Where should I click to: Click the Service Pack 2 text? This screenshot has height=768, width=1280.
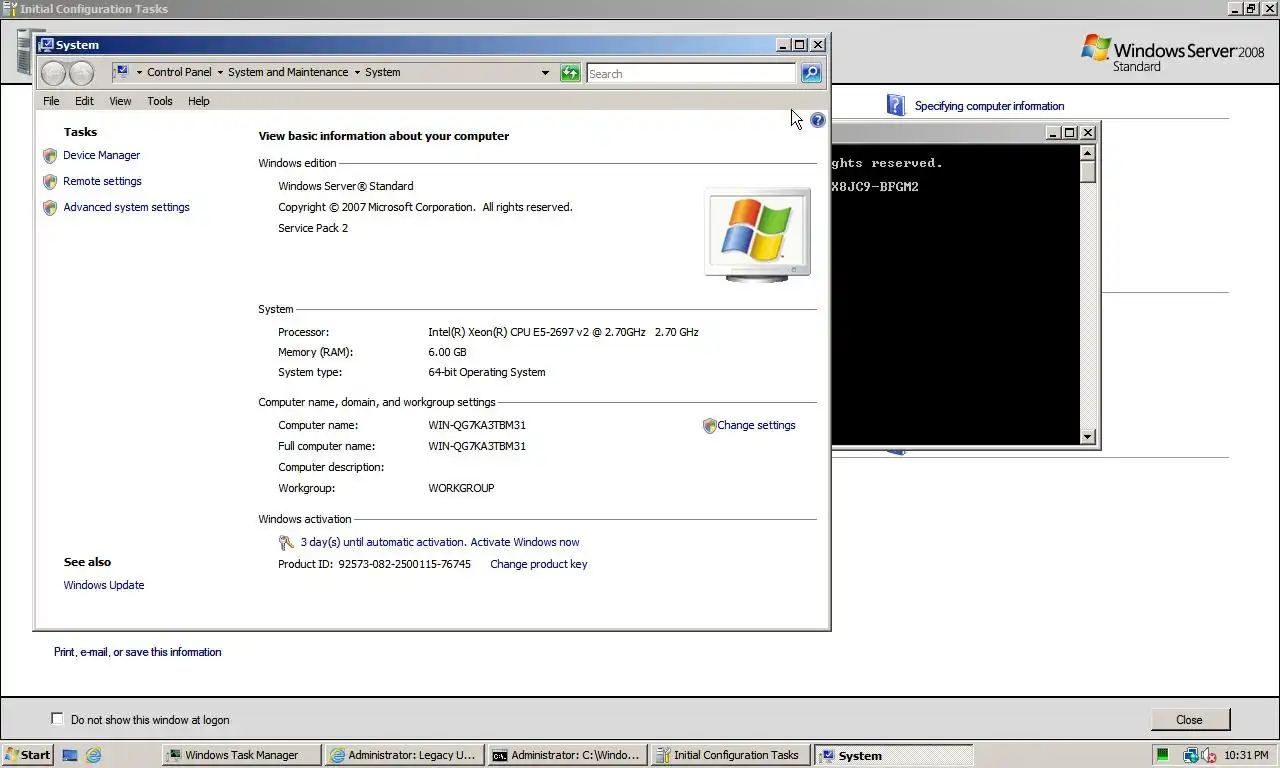(313, 228)
